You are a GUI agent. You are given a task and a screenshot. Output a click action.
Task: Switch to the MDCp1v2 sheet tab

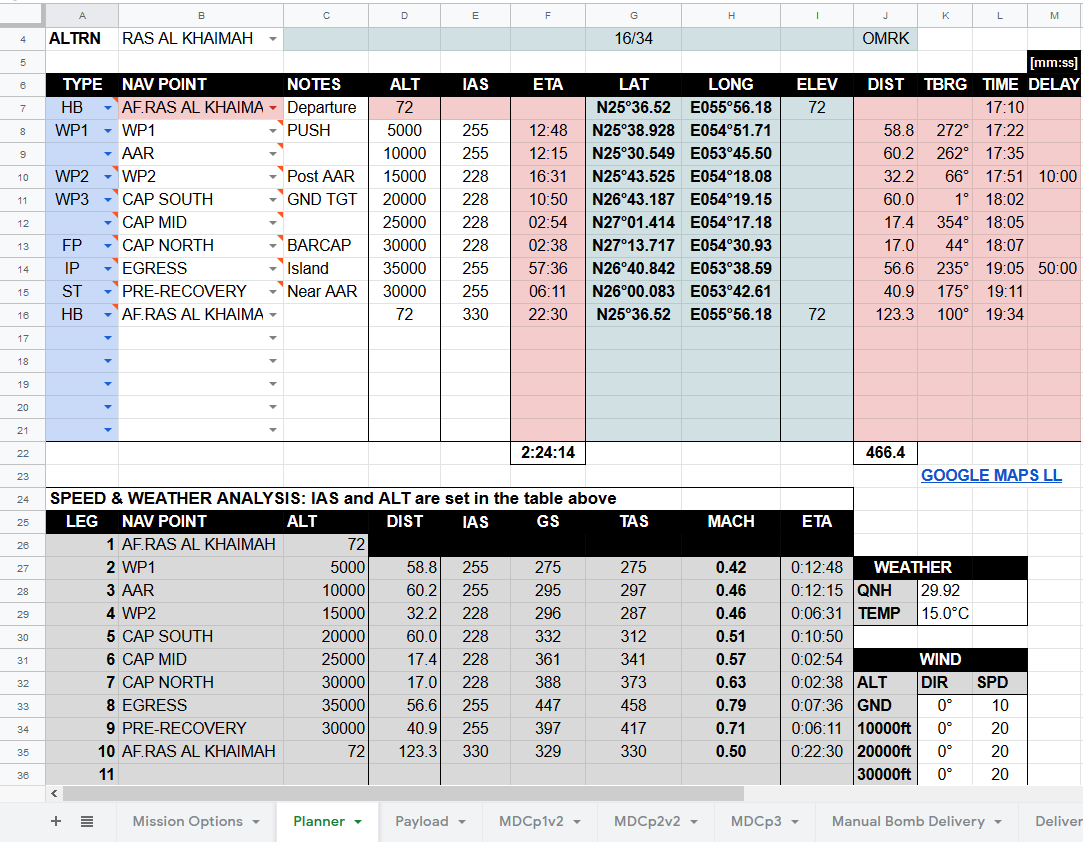[531, 821]
